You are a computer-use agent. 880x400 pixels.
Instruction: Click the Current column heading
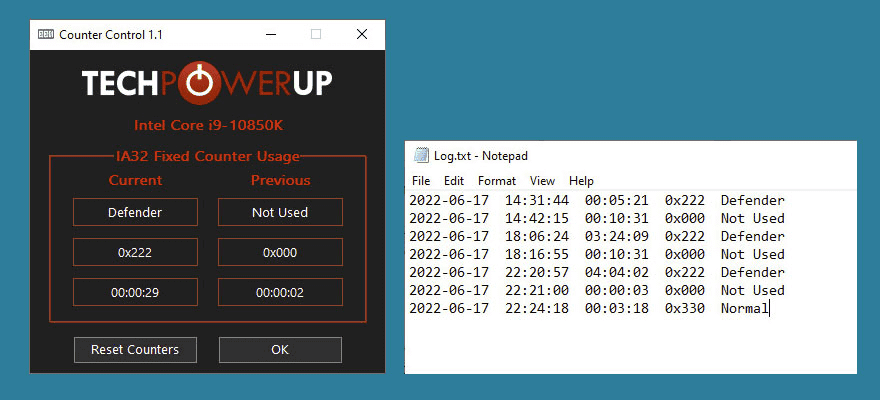(135, 180)
